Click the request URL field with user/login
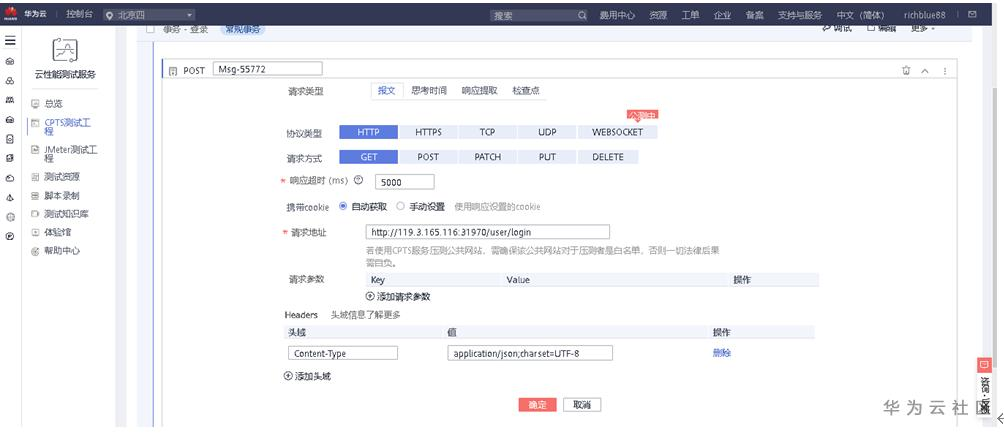Viewport: 1004px width, 433px height. (x=488, y=232)
